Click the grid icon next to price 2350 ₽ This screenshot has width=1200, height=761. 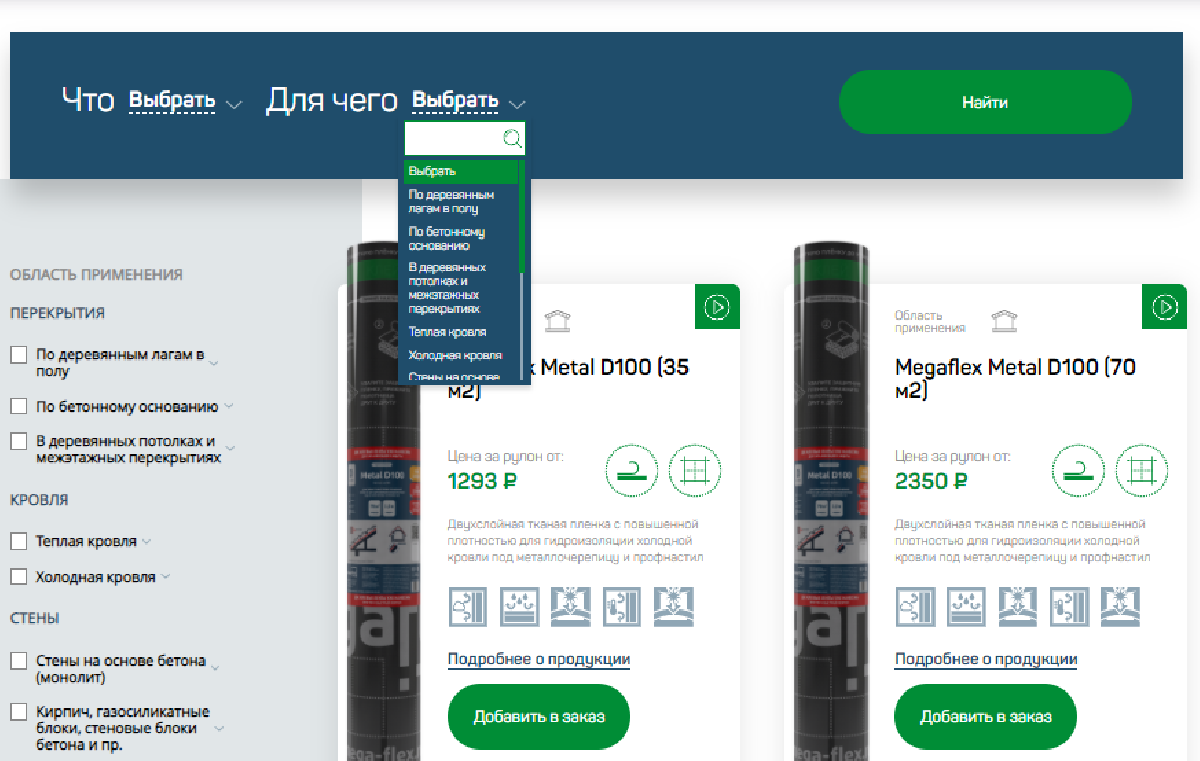[1140, 470]
